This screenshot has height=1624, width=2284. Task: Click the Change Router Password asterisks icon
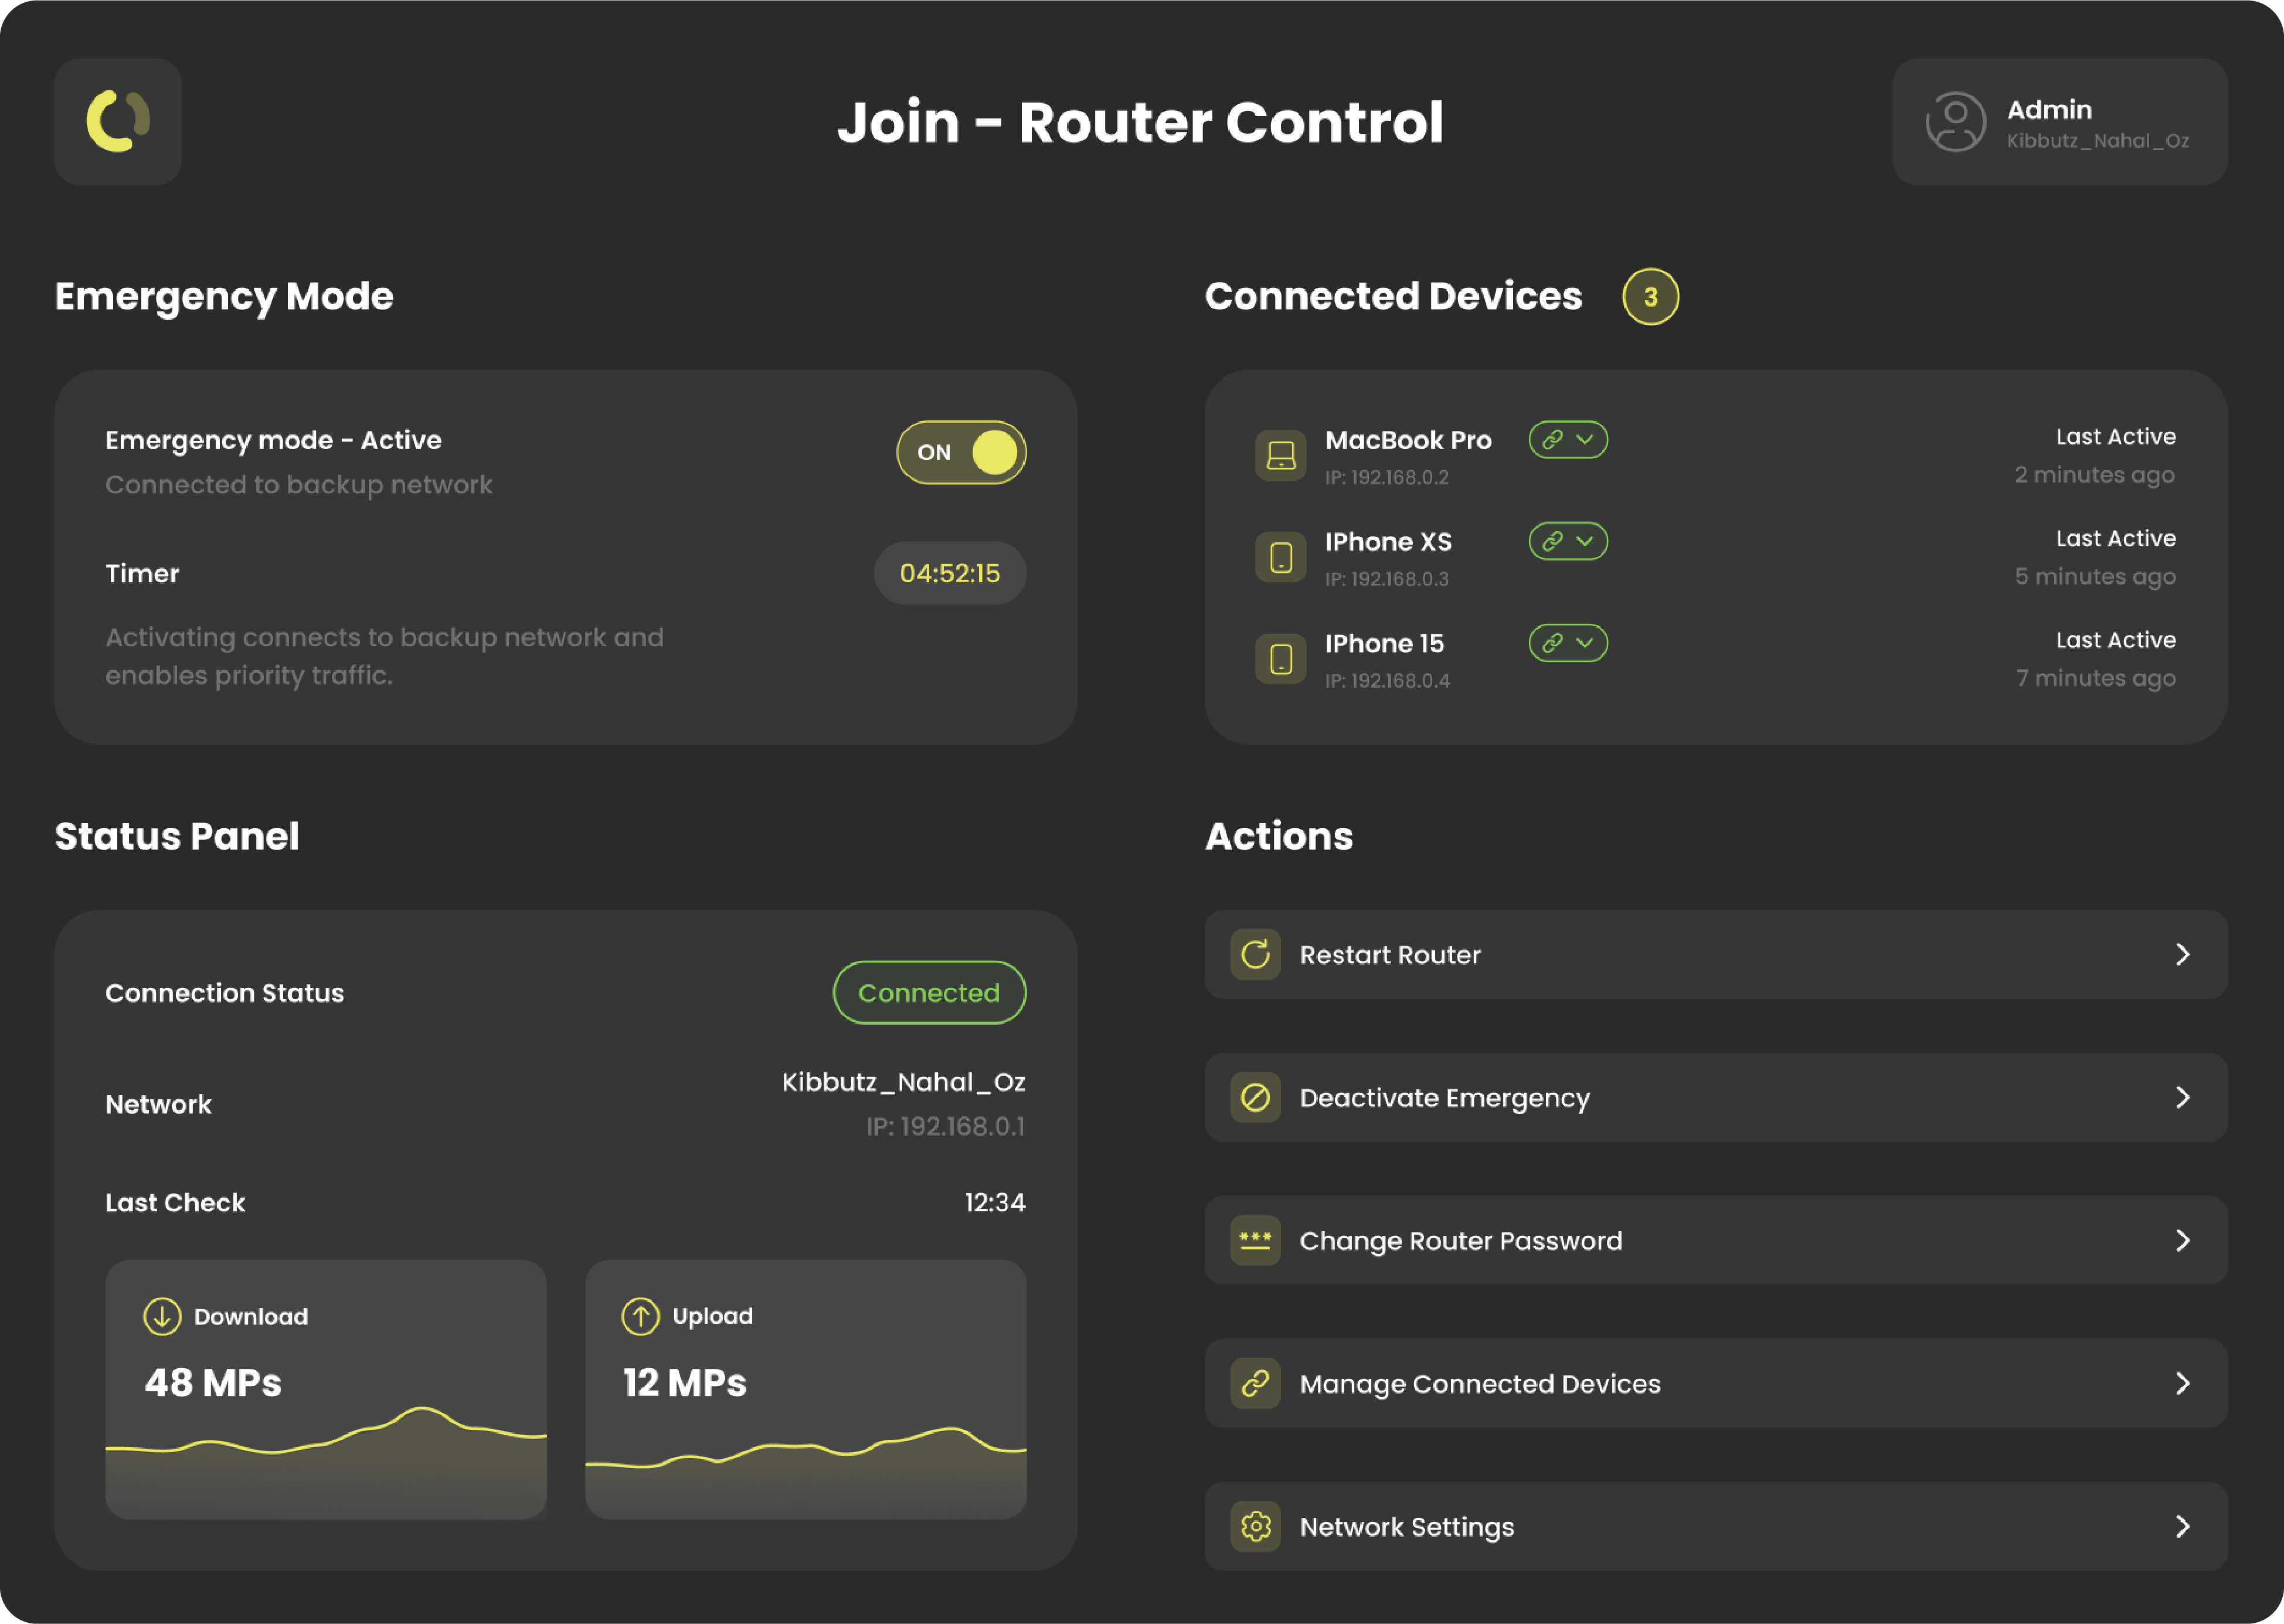tap(1255, 1241)
